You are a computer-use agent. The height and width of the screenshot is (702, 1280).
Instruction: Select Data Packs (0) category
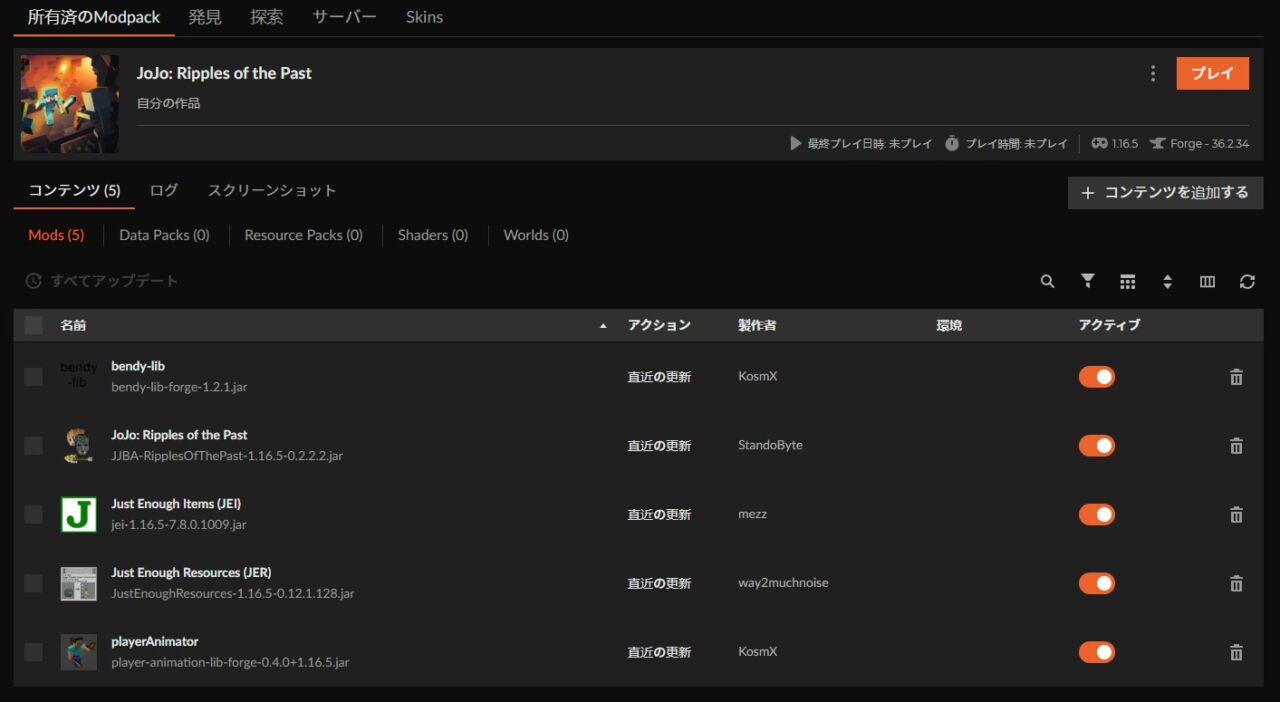tap(164, 235)
